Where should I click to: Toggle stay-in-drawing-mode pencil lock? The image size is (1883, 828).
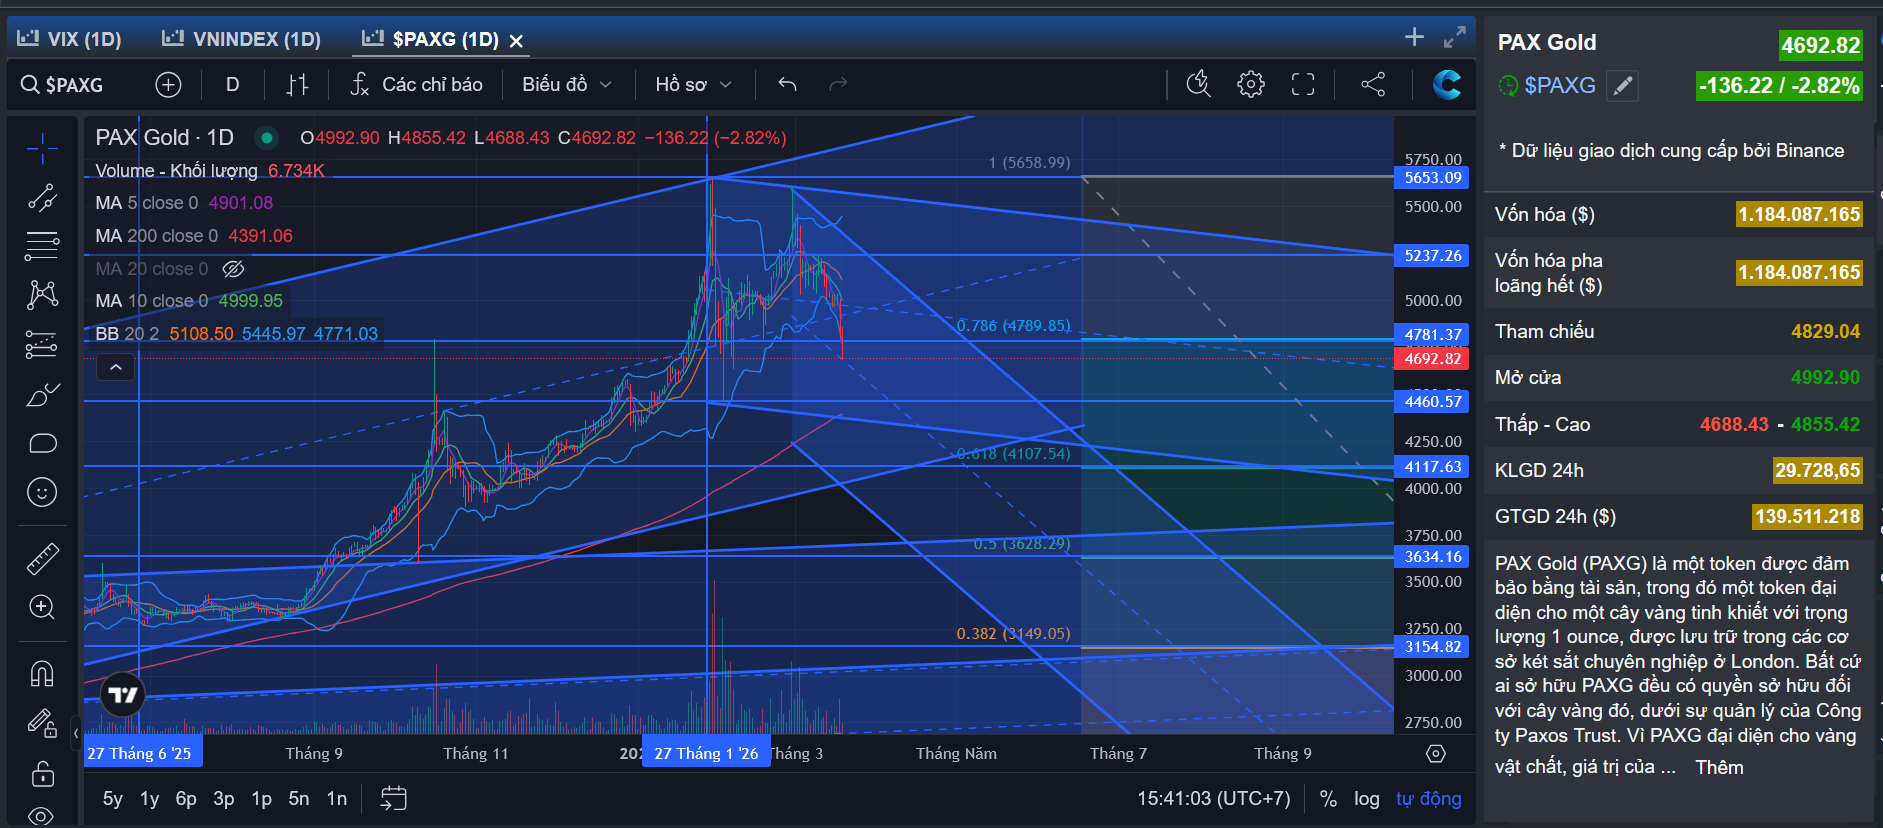click(x=42, y=722)
